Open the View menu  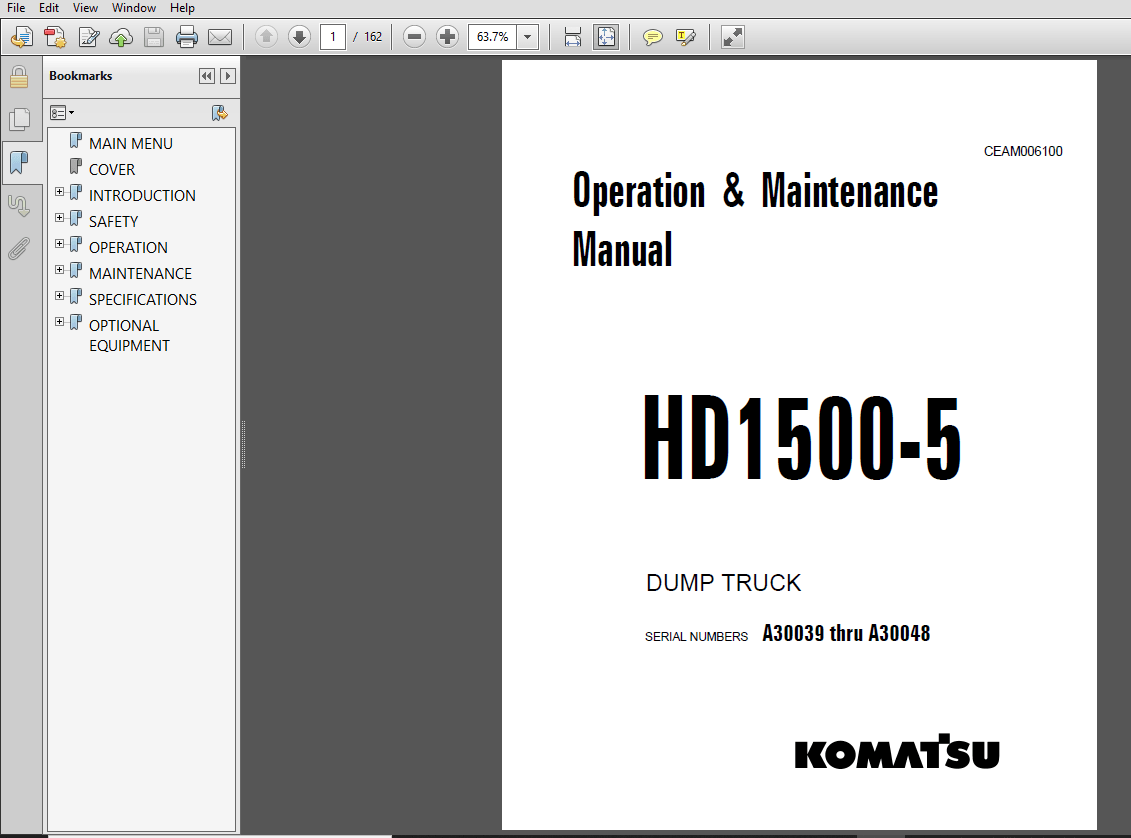click(85, 8)
